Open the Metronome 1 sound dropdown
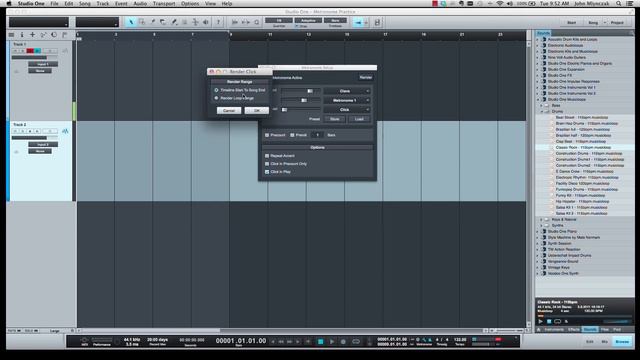Screen dimensions: 640x360 point(347,100)
